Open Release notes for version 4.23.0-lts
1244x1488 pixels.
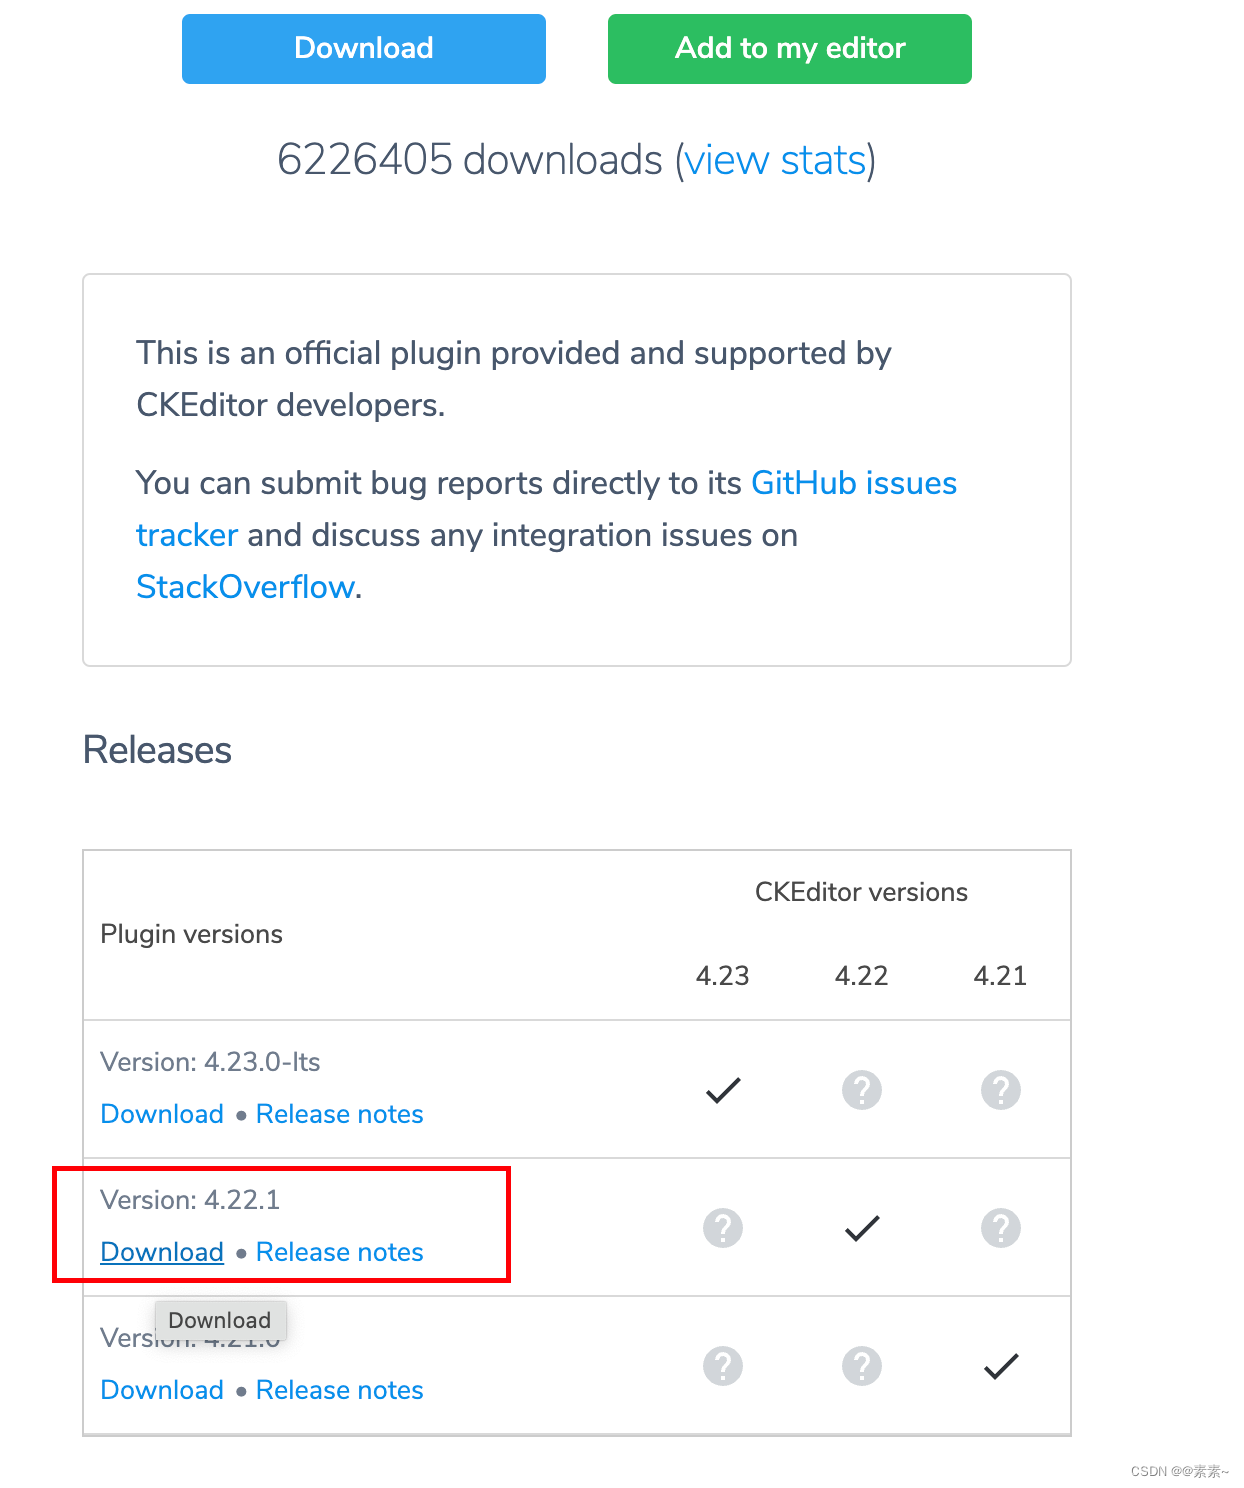point(339,1114)
